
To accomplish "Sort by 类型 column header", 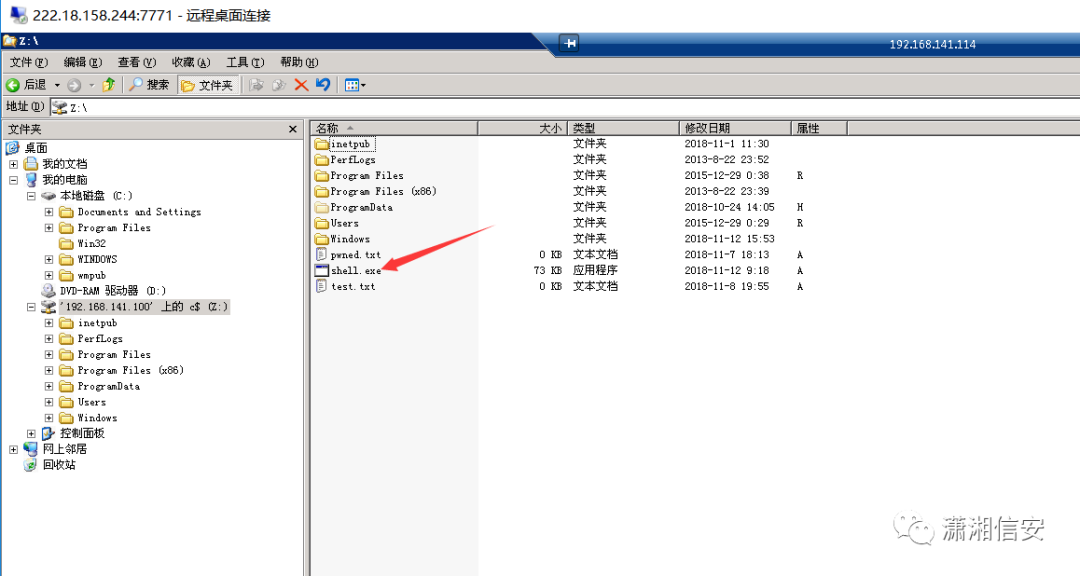I will tap(623, 128).
